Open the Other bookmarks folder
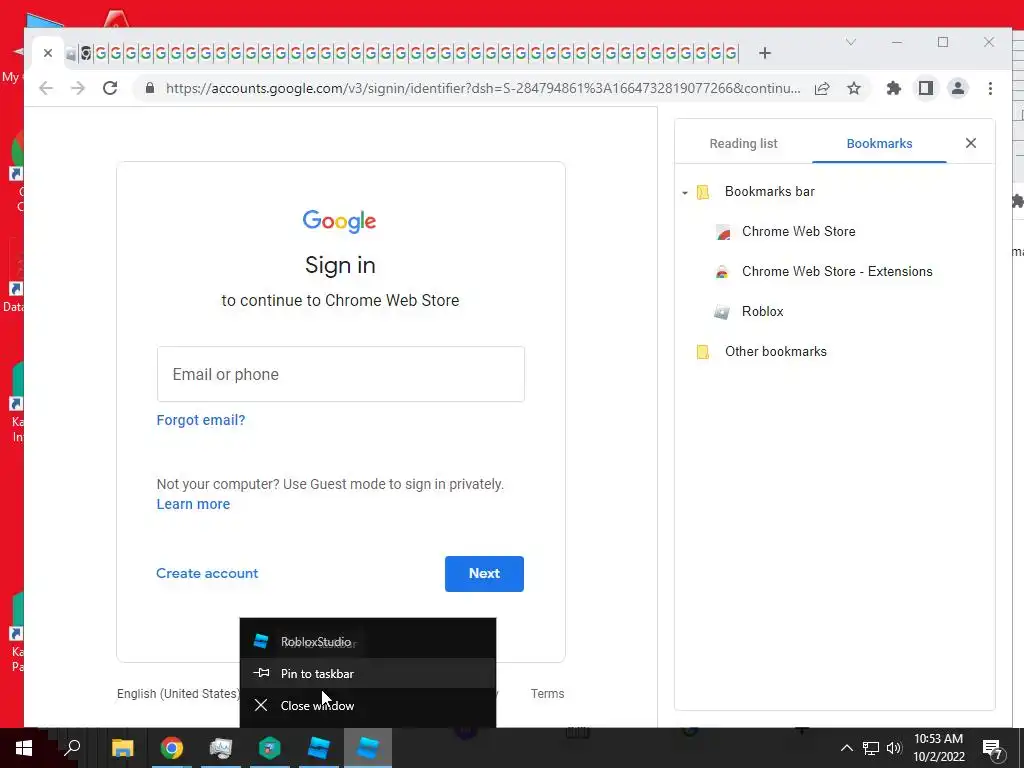Viewport: 1024px width, 768px height. pos(776,351)
